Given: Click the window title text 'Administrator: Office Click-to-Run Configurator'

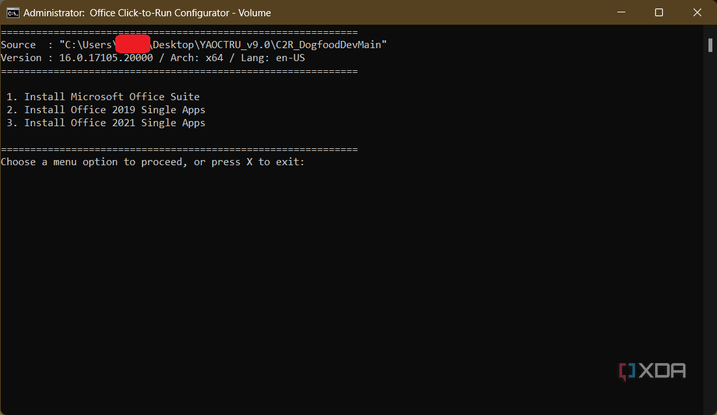Looking at the screenshot, I should pyautogui.click(x=147, y=13).
